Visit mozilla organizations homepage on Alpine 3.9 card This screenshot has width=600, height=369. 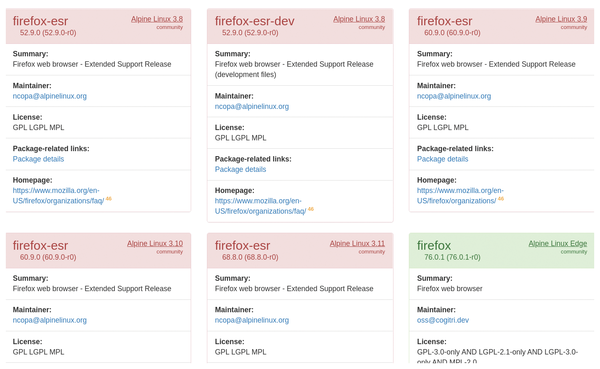[460, 196]
